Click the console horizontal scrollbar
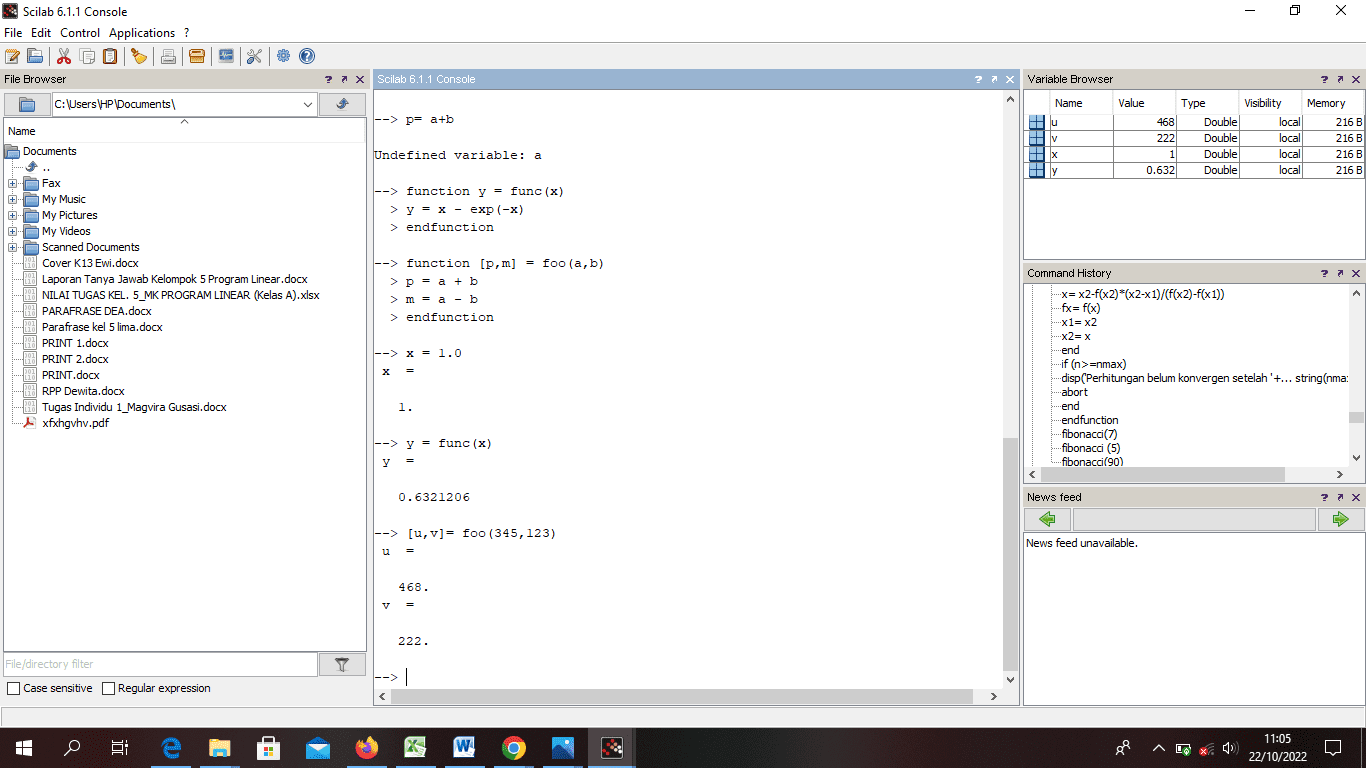The image size is (1366, 768). (682, 696)
